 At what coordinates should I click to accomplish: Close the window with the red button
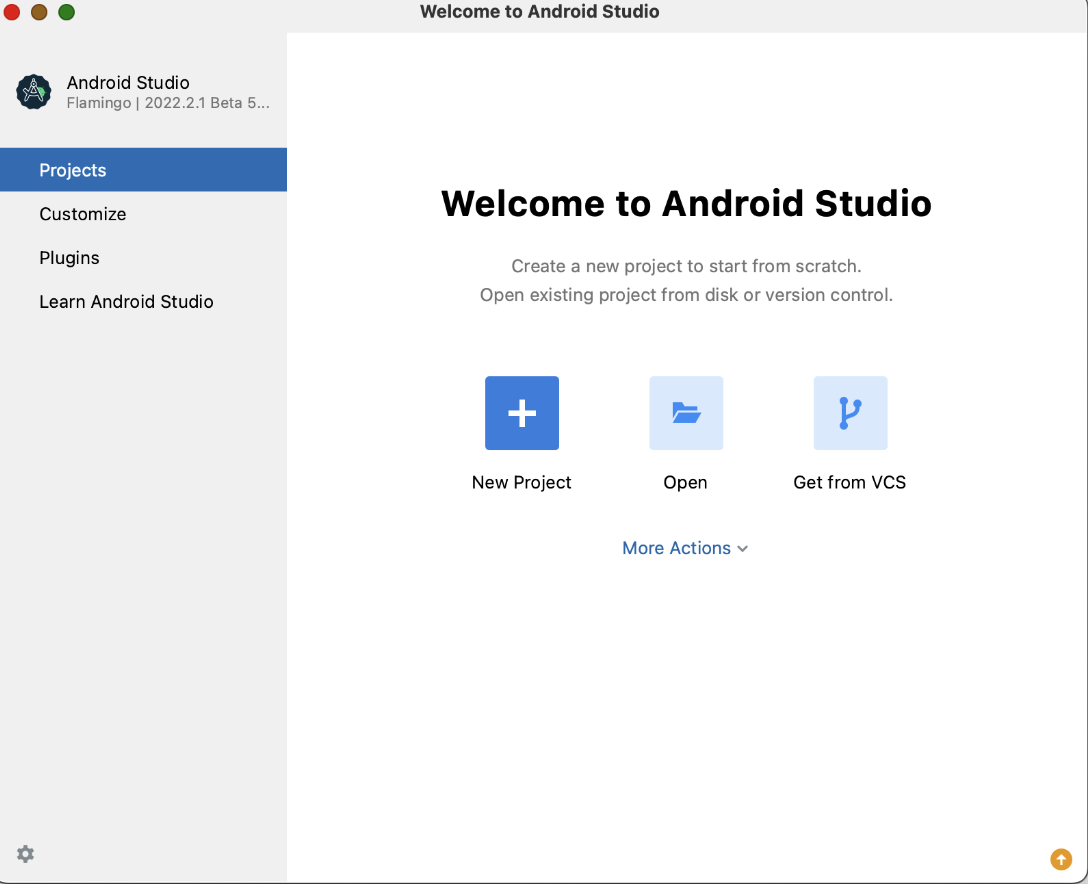coord(11,12)
